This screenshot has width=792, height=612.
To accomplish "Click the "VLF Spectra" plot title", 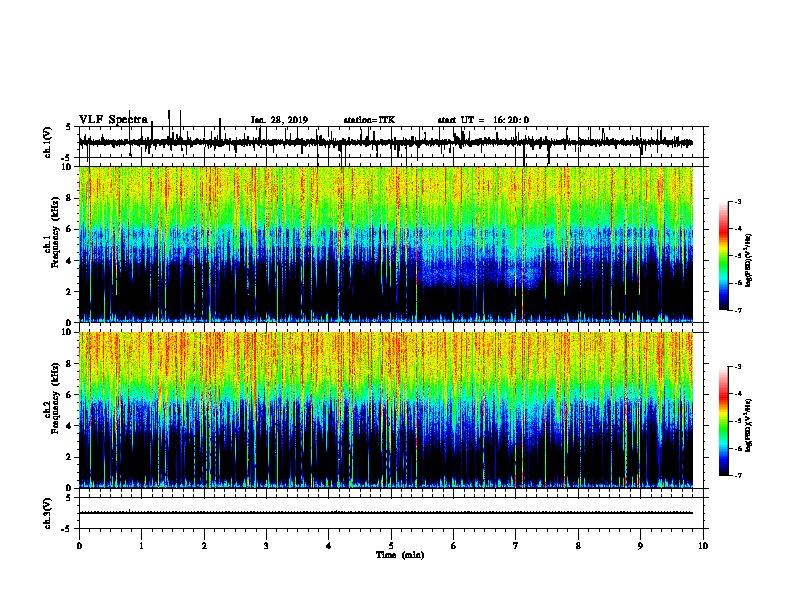I will (113, 120).
